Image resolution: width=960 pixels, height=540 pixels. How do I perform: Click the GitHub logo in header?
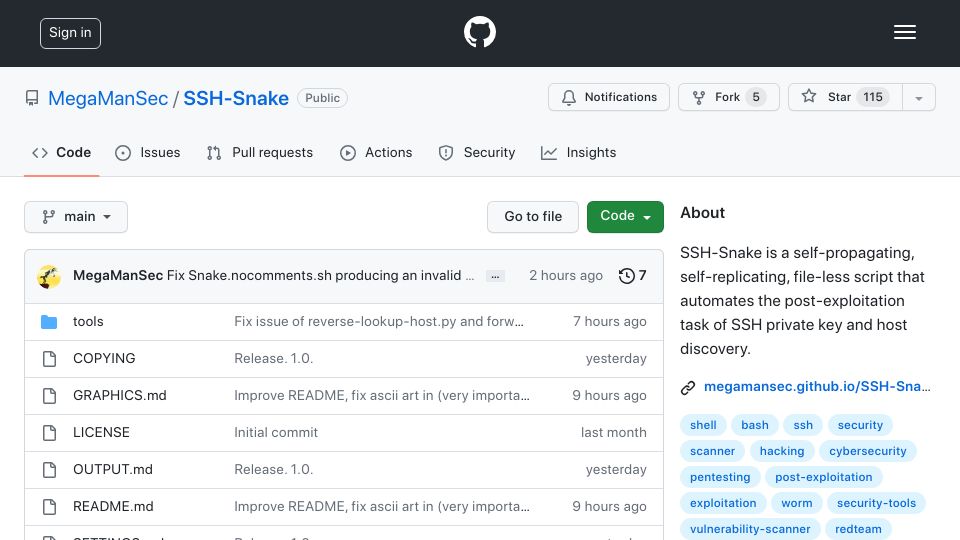(479, 32)
